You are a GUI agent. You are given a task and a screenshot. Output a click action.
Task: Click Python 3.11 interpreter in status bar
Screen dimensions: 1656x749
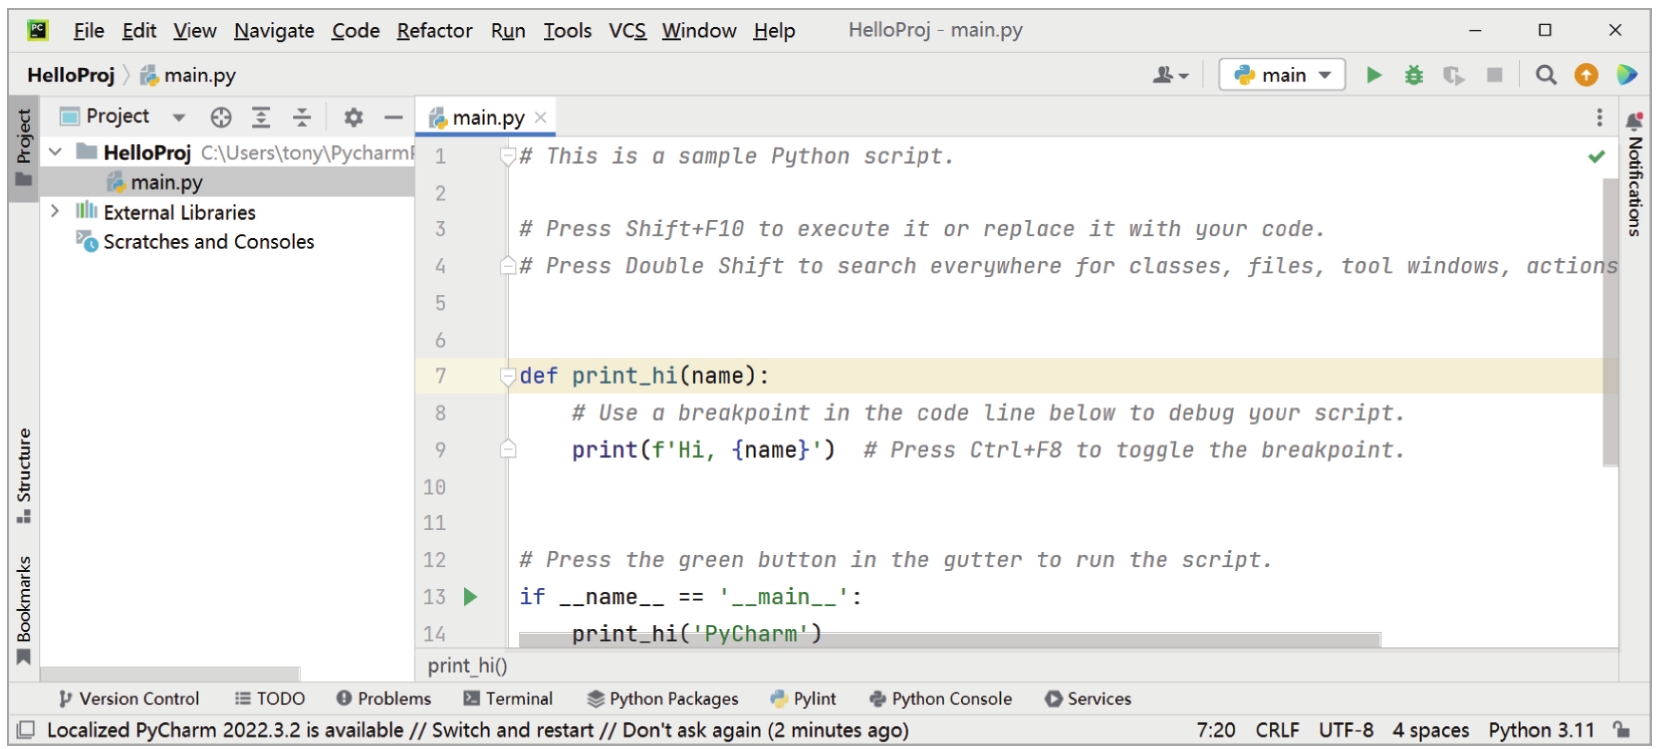click(1540, 730)
